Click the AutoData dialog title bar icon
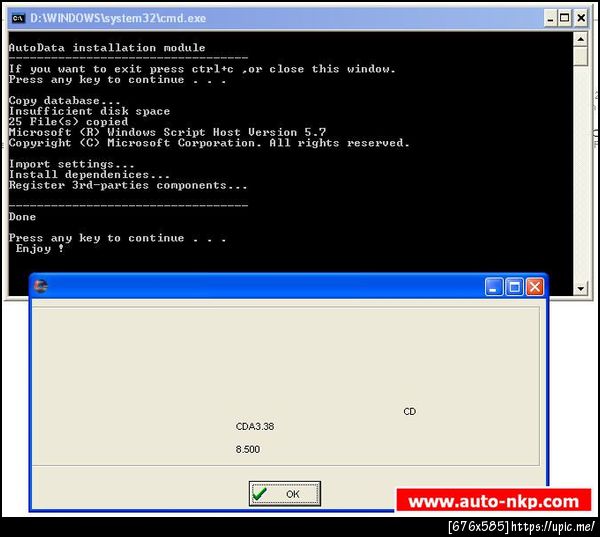Viewport: 600px width, 537px height. tap(41, 286)
